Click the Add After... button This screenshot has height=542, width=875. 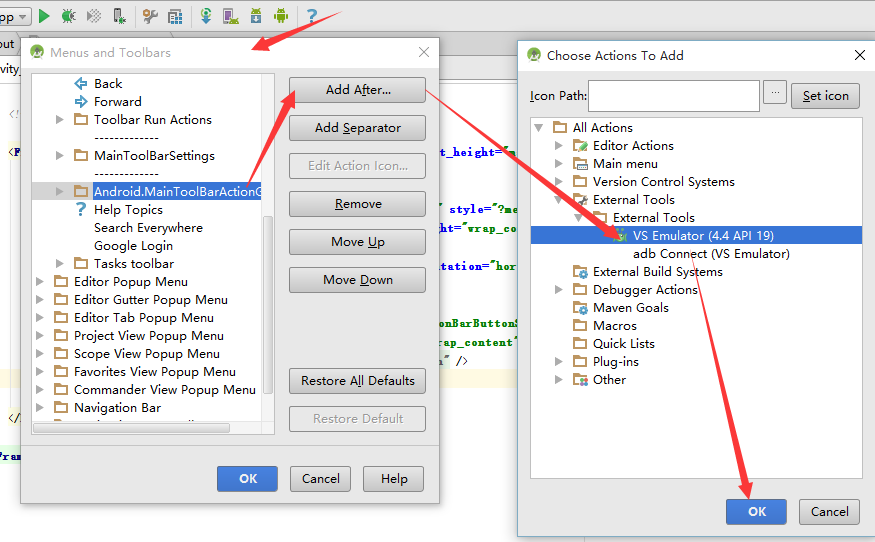[357, 90]
